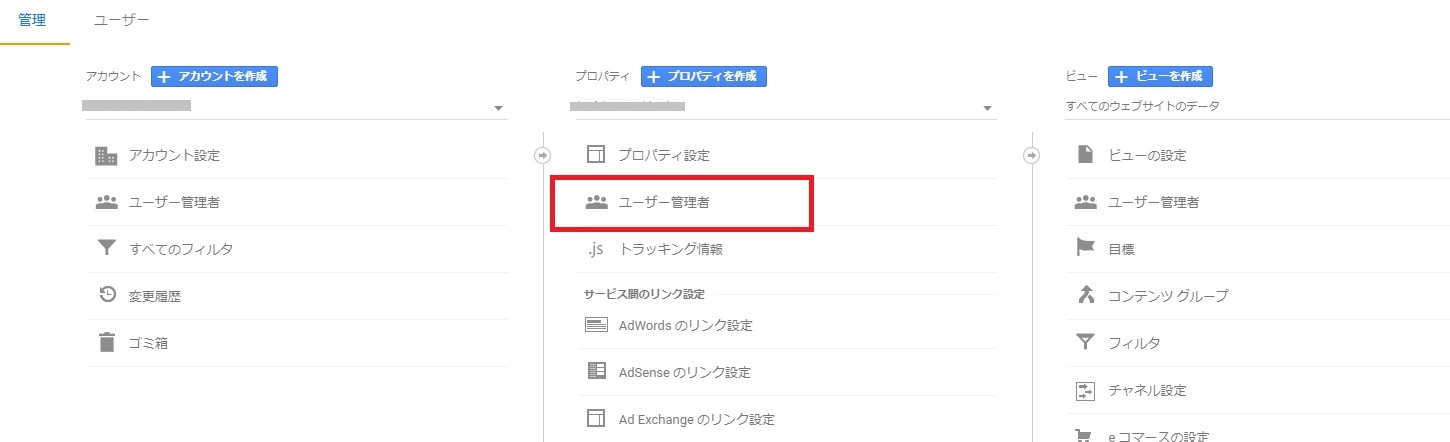Click the account-level ユーザー管理者 people icon
Image resolution: width=1450 pixels, height=442 pixels.
pyautogui.click(x=106, y=202)
